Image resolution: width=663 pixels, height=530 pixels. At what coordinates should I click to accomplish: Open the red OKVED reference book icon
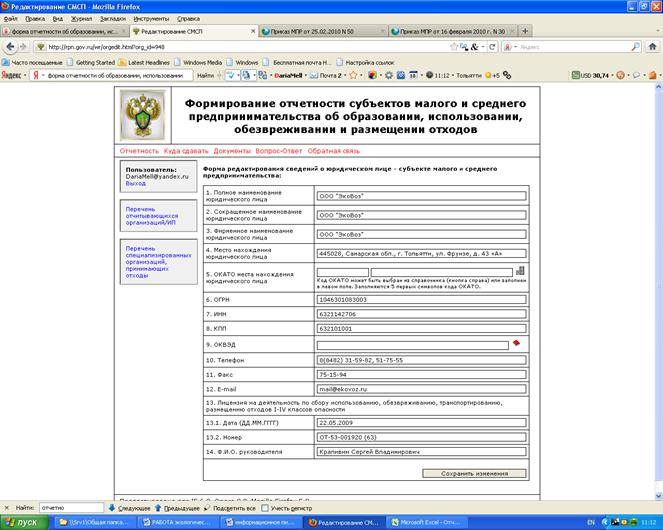tap(516, 343)
